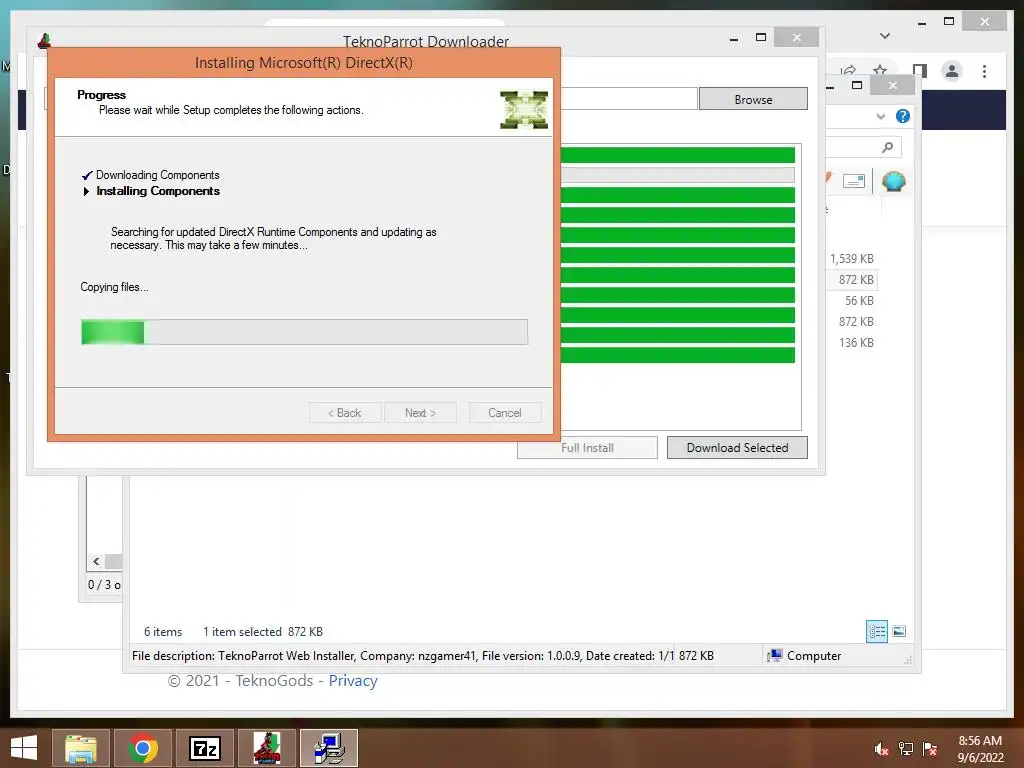Click the 'Downloading Components' step text
Image resolution: width=1024 pixels, height=768 pixels.
coord(157,175)
